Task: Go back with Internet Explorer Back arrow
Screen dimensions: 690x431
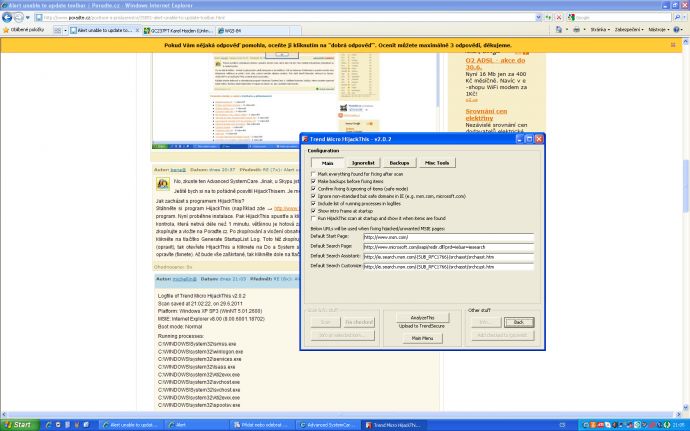Action: coord(7,17)
